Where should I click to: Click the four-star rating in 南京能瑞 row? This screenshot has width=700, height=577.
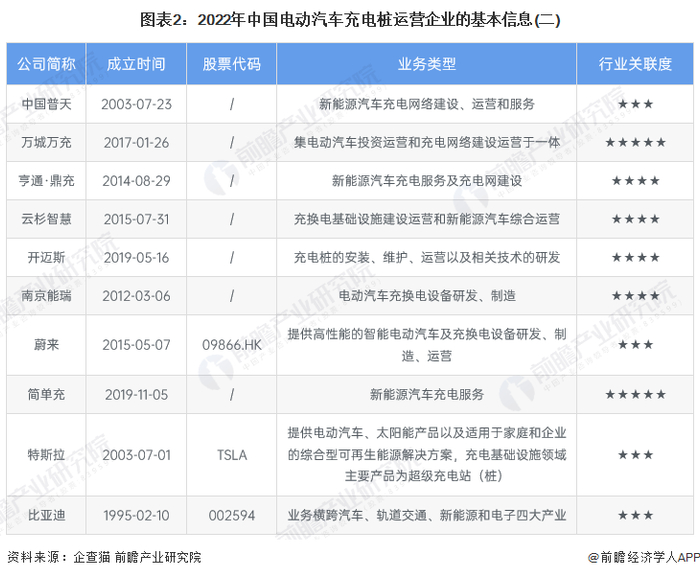pyautogui.click(x=635, y=296)
